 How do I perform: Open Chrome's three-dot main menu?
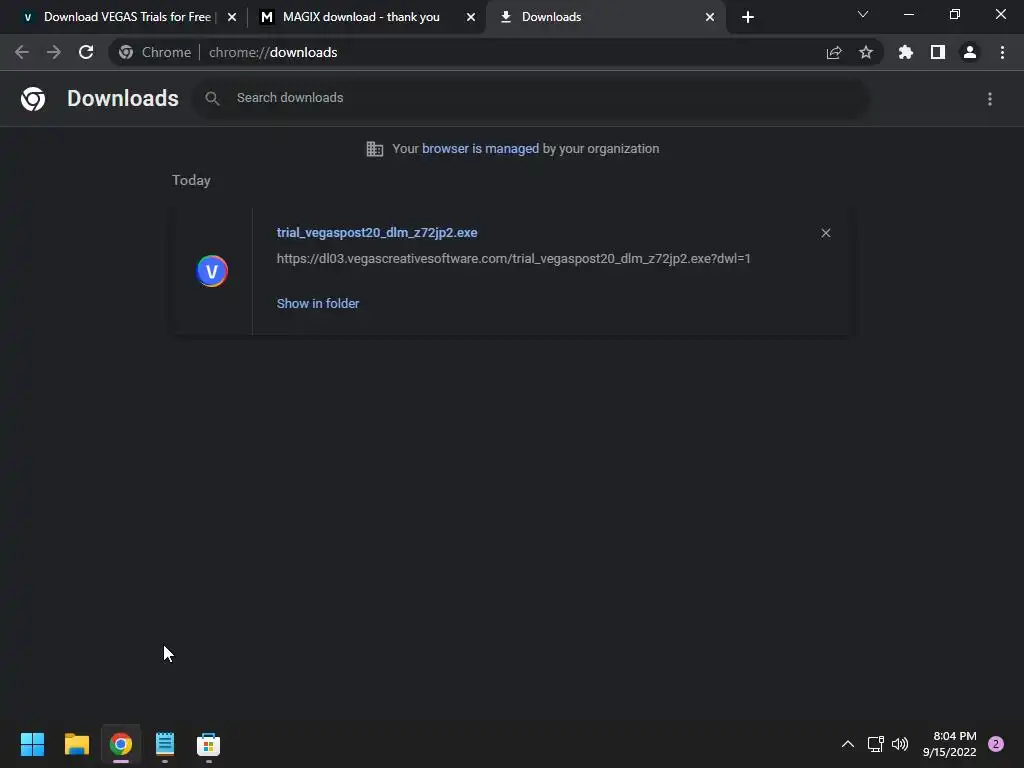[1002, 52]
